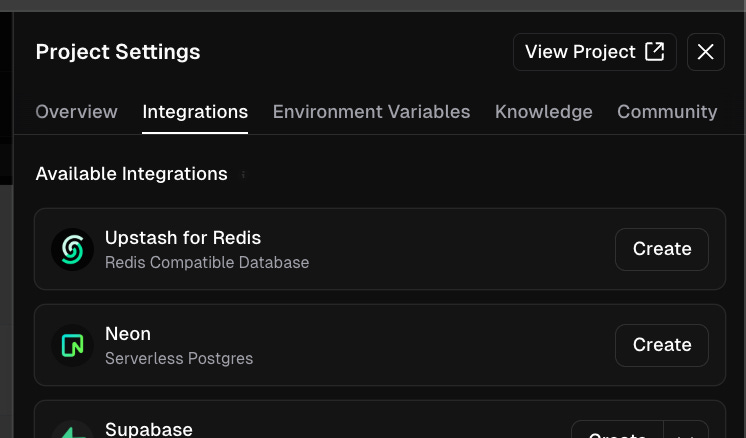Close the Project Settings panel
Screen dimensions: 746x438
[x=706, y=52]
